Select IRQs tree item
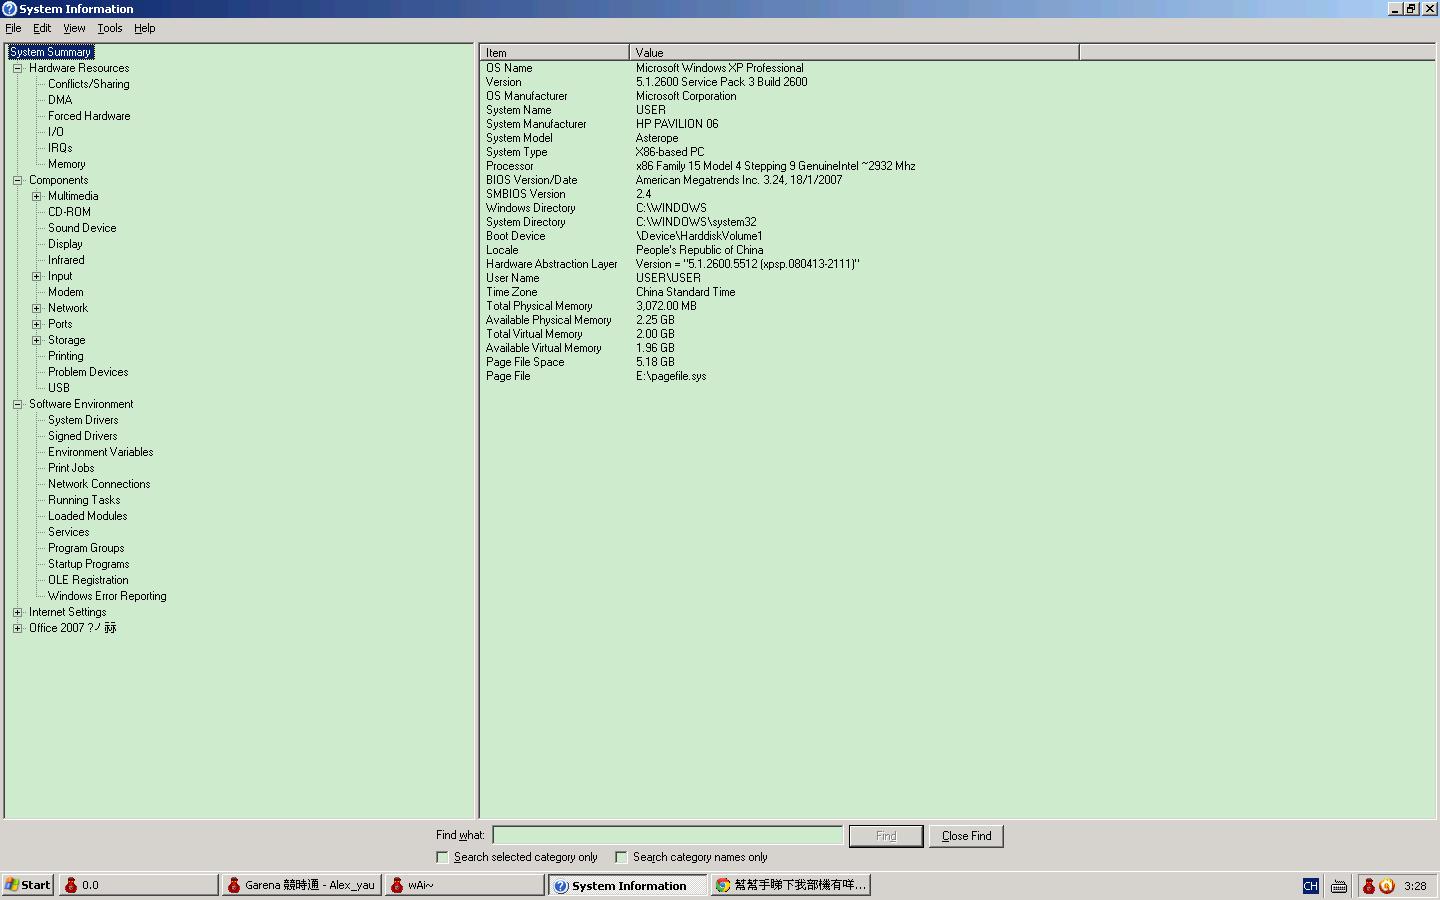The image size is (1440, 900). 60,148
